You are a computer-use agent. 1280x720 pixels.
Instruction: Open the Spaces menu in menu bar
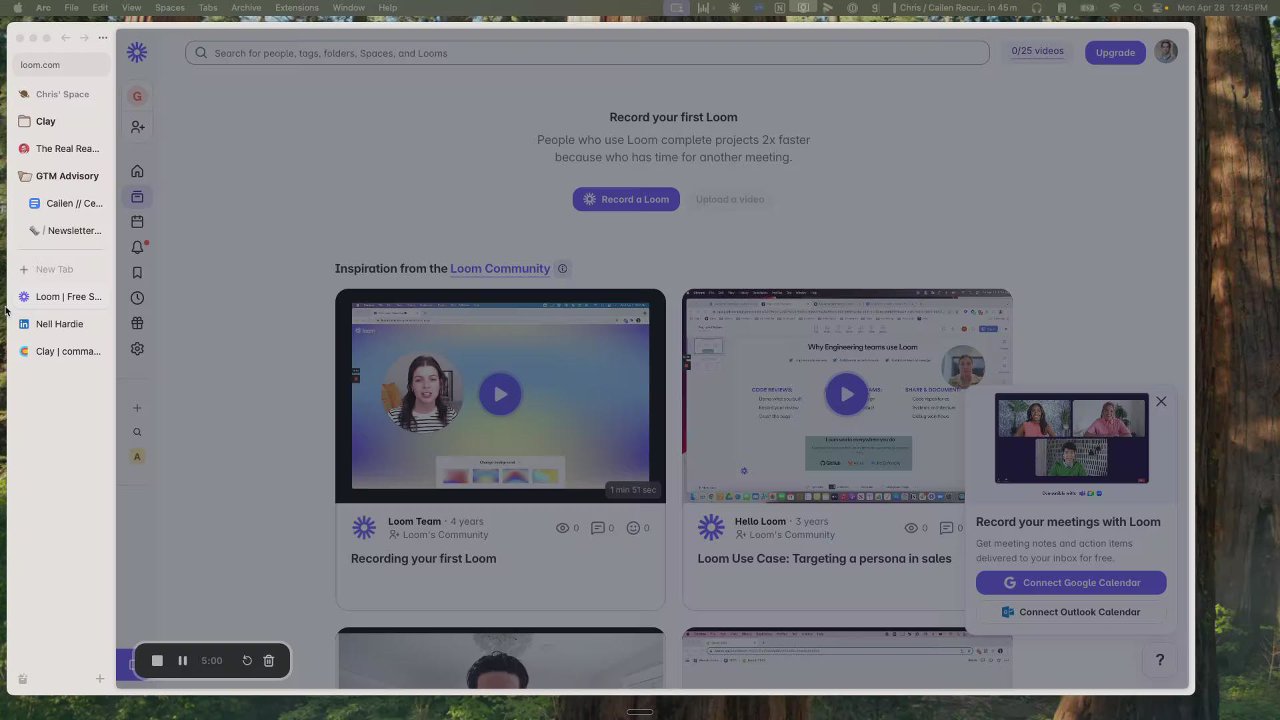tap(169, 8)
